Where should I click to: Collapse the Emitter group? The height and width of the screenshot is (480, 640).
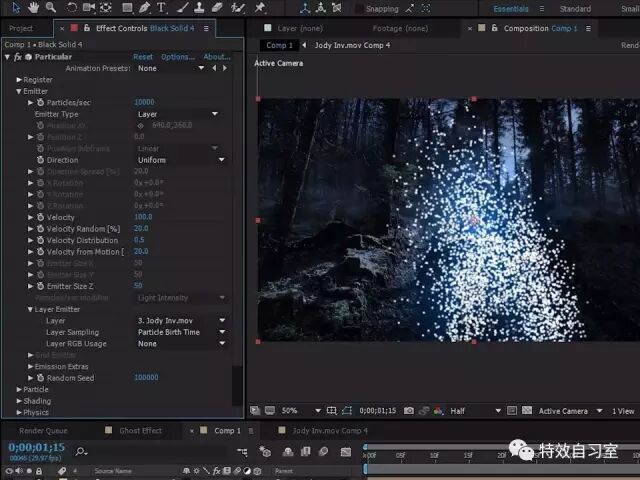[19, 91]
